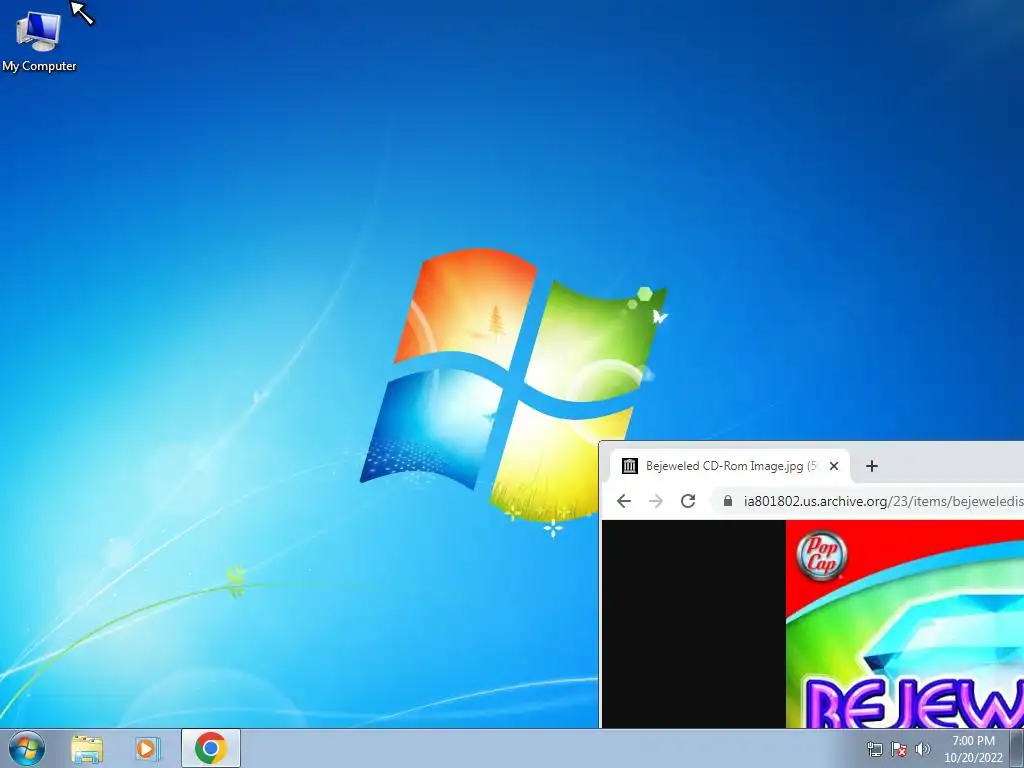Reload the page in Chrome

(x=688, y=501)
